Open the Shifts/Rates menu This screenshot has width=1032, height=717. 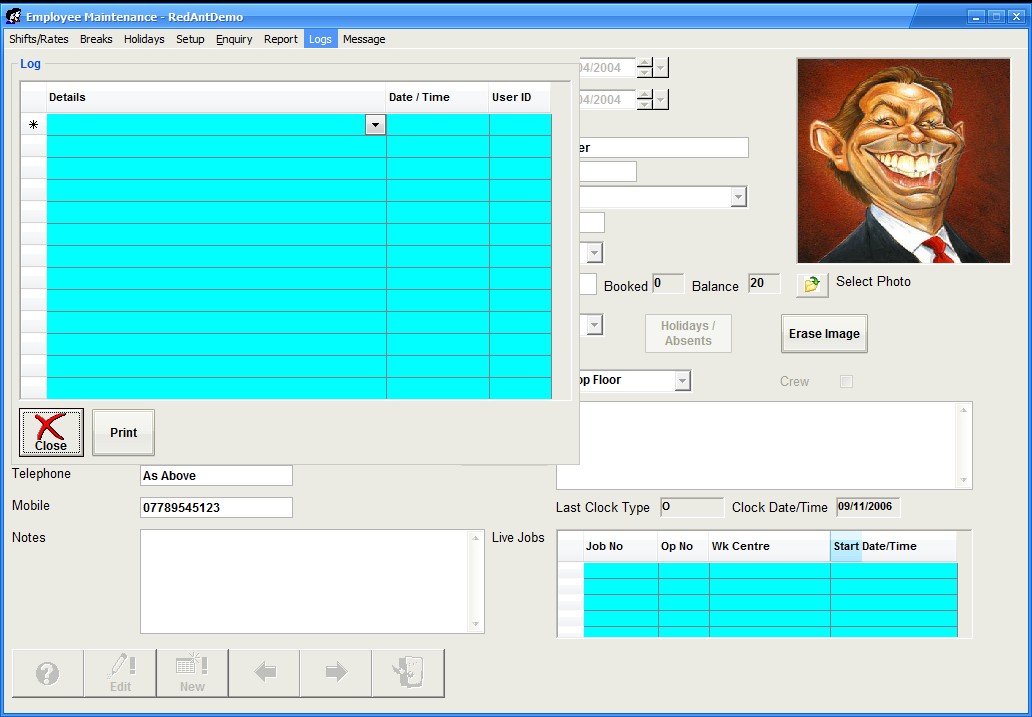[x=39, y=39]
